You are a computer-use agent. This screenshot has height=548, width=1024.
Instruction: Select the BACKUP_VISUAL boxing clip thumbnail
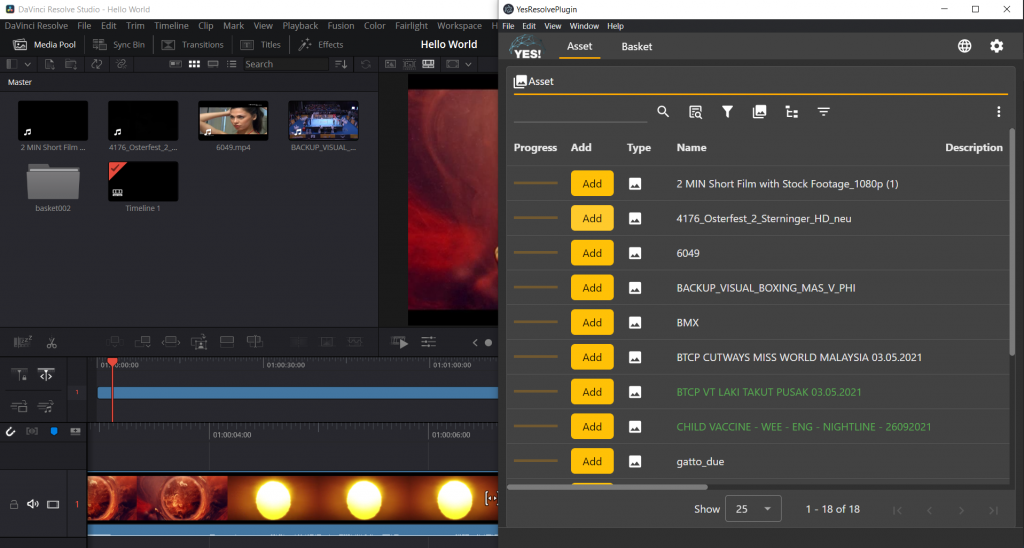coord(323,121)
